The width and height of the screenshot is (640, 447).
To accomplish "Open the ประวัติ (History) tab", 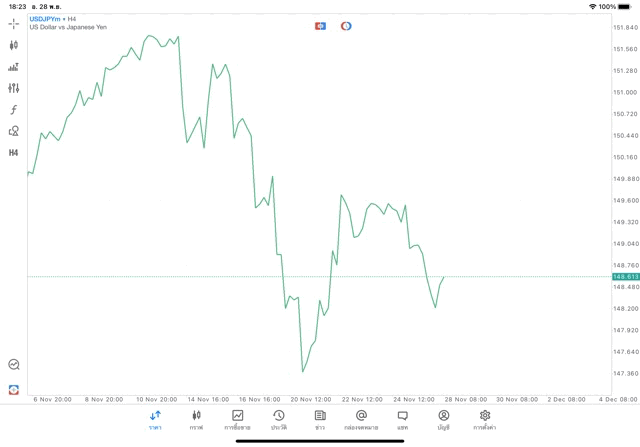I will [278, 420].
